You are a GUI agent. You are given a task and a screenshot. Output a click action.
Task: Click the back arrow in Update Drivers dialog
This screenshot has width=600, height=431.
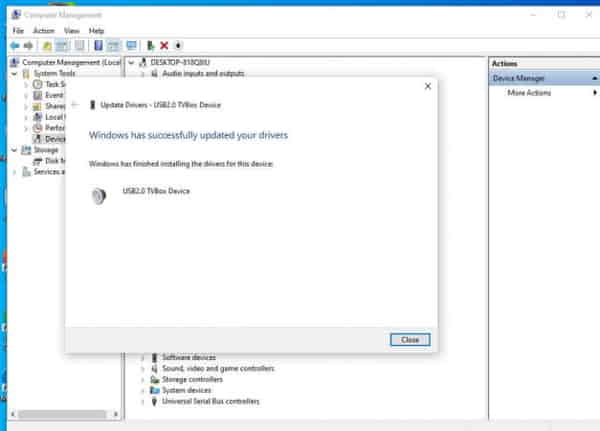coord(75,104)
